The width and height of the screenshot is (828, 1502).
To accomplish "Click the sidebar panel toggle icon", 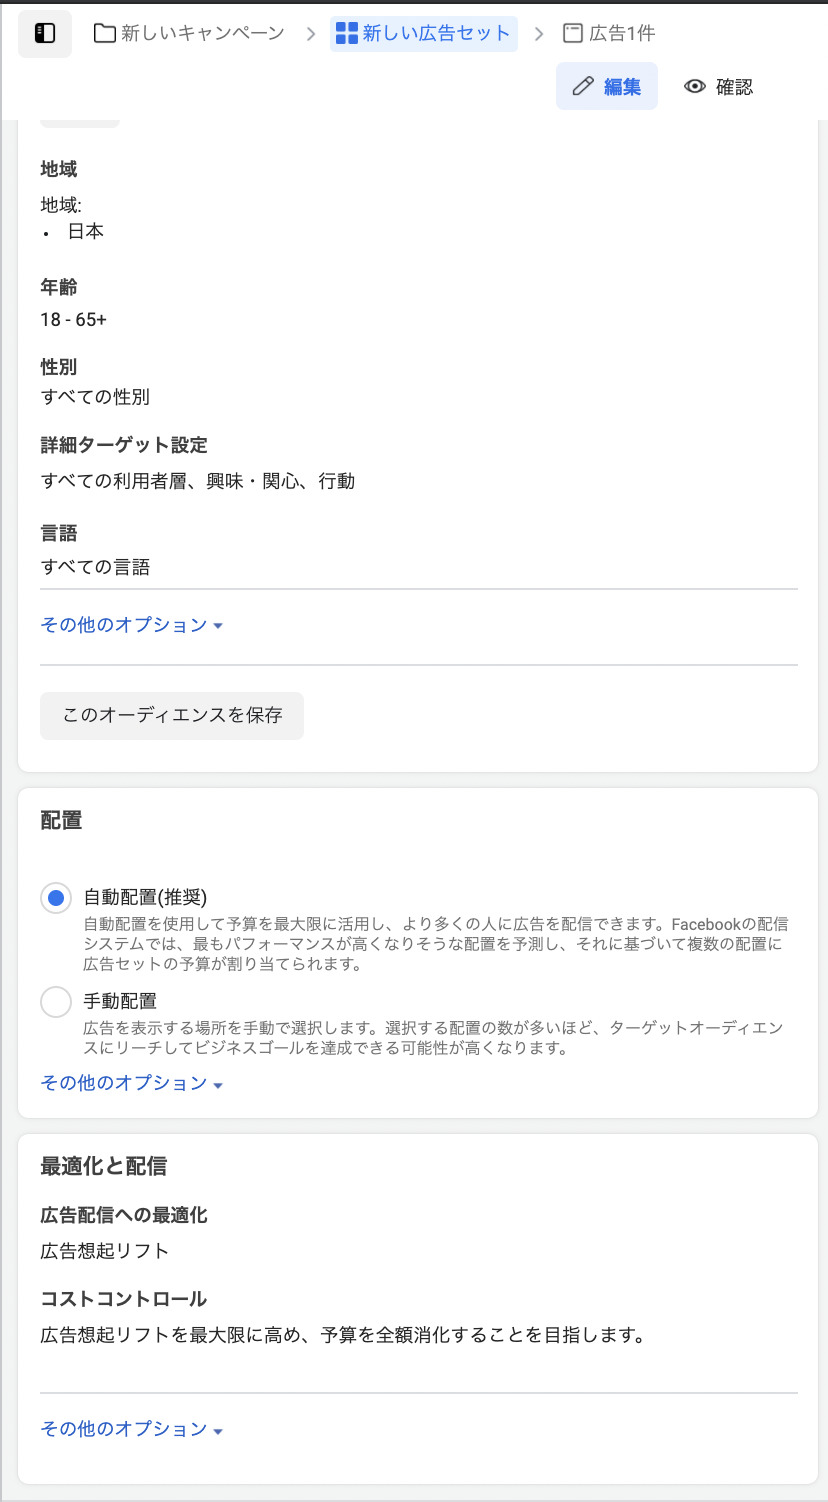I will 44,33.
